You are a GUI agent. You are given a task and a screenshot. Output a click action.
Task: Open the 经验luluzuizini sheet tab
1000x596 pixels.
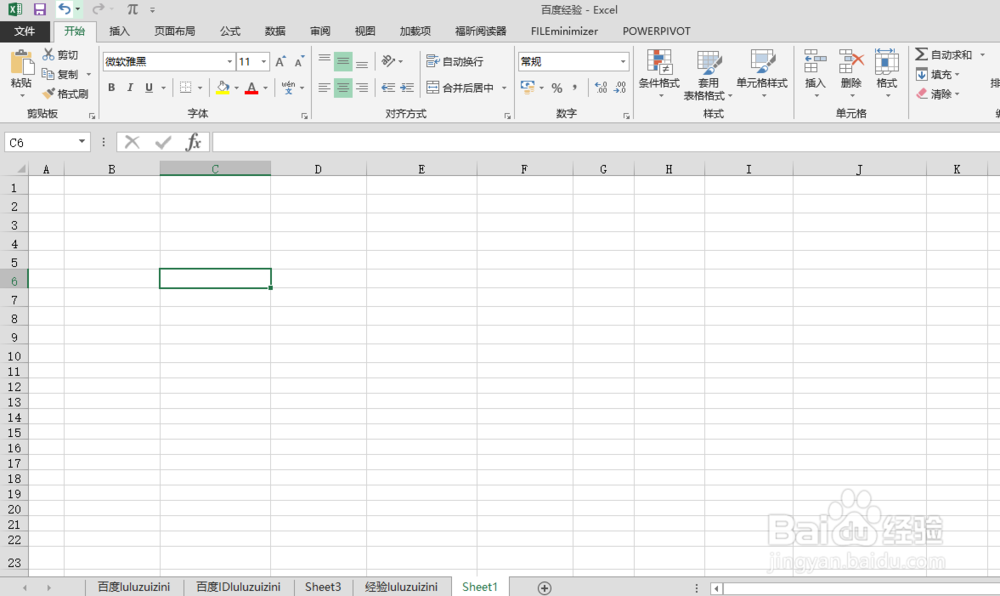pos(401,587)
